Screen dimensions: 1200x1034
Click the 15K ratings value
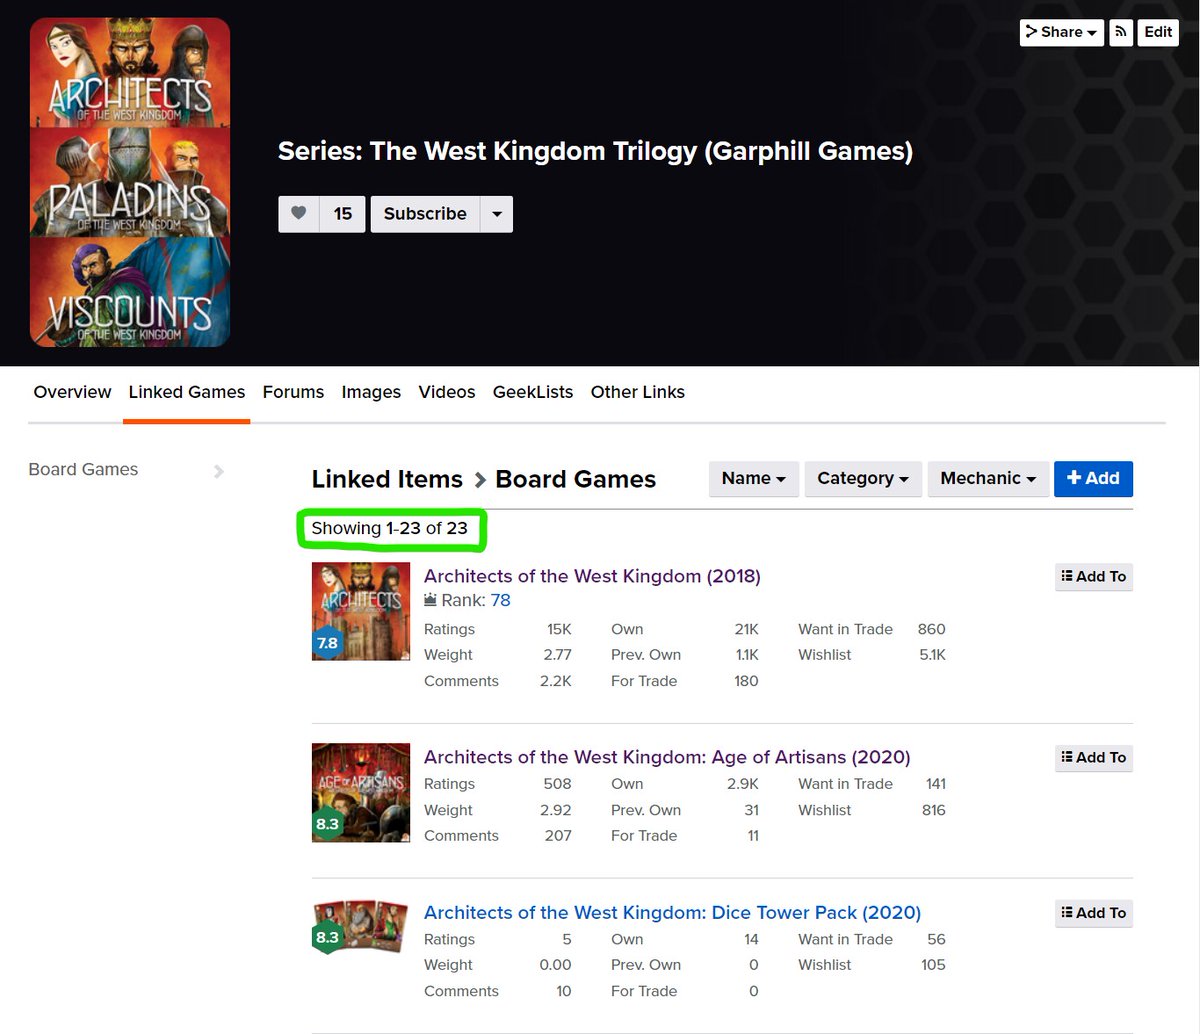(x=559, y=629)
